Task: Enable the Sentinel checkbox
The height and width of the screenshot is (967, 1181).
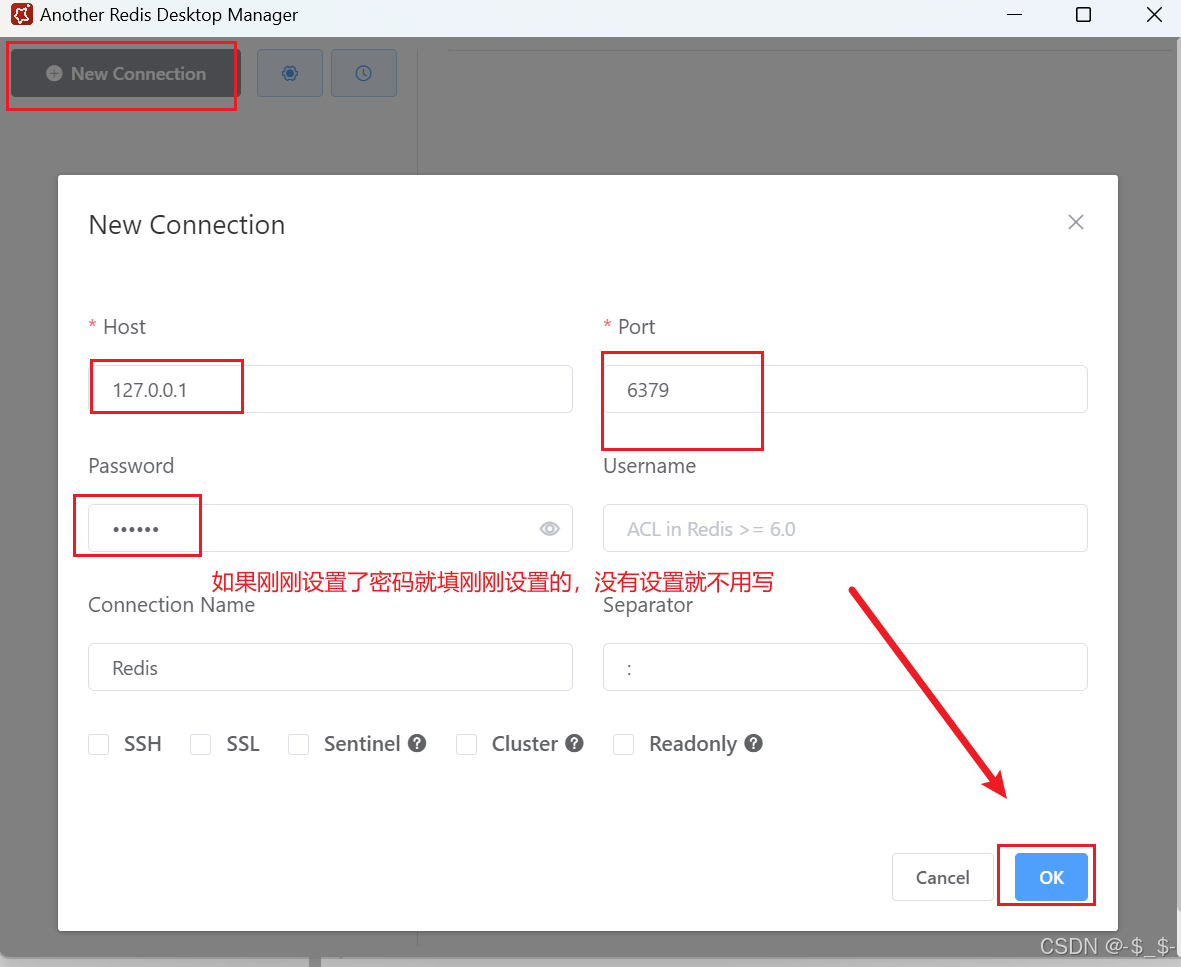Action: (x=298, y=744)
